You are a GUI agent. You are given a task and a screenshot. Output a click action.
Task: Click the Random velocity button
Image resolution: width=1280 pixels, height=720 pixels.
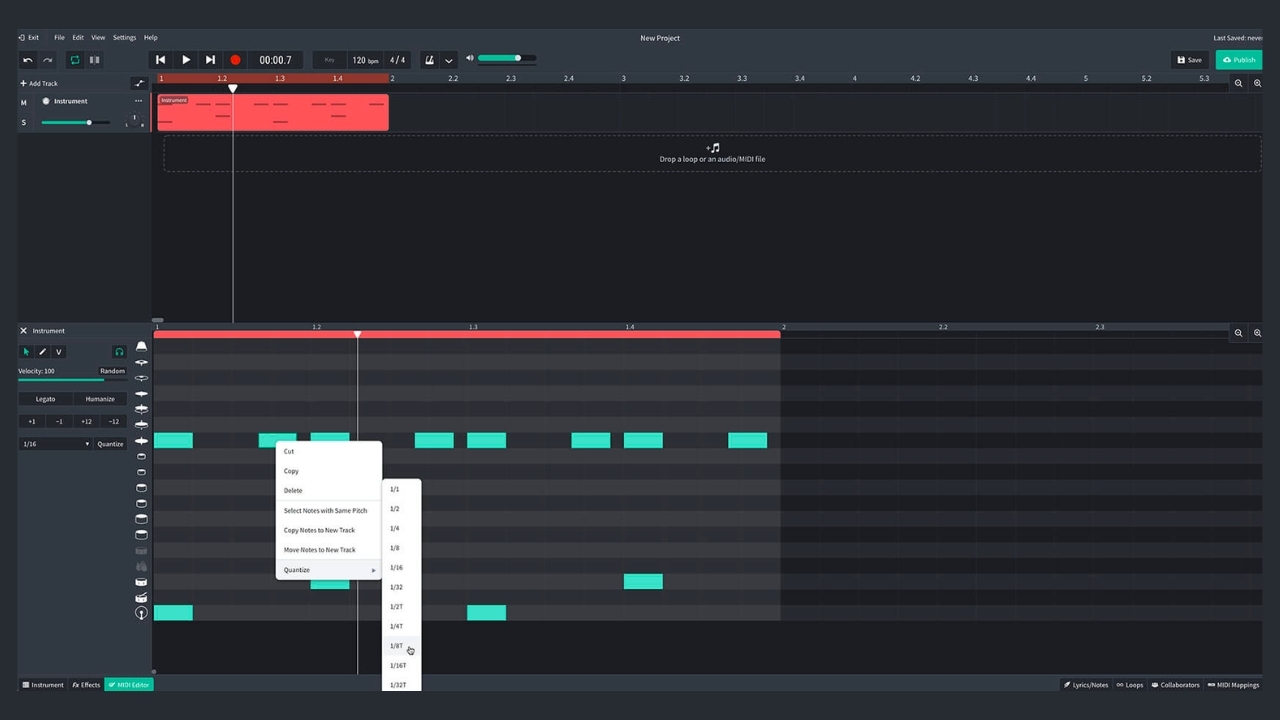pyautogui.click(x=112, y=371)
